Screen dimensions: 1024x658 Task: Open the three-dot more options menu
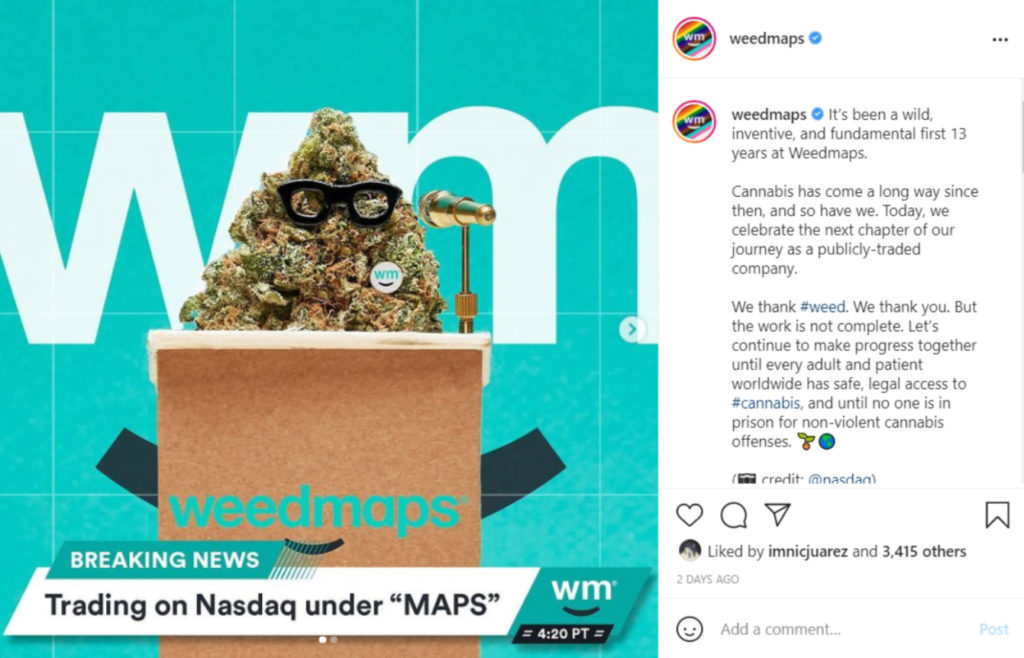pos(1000,40)
